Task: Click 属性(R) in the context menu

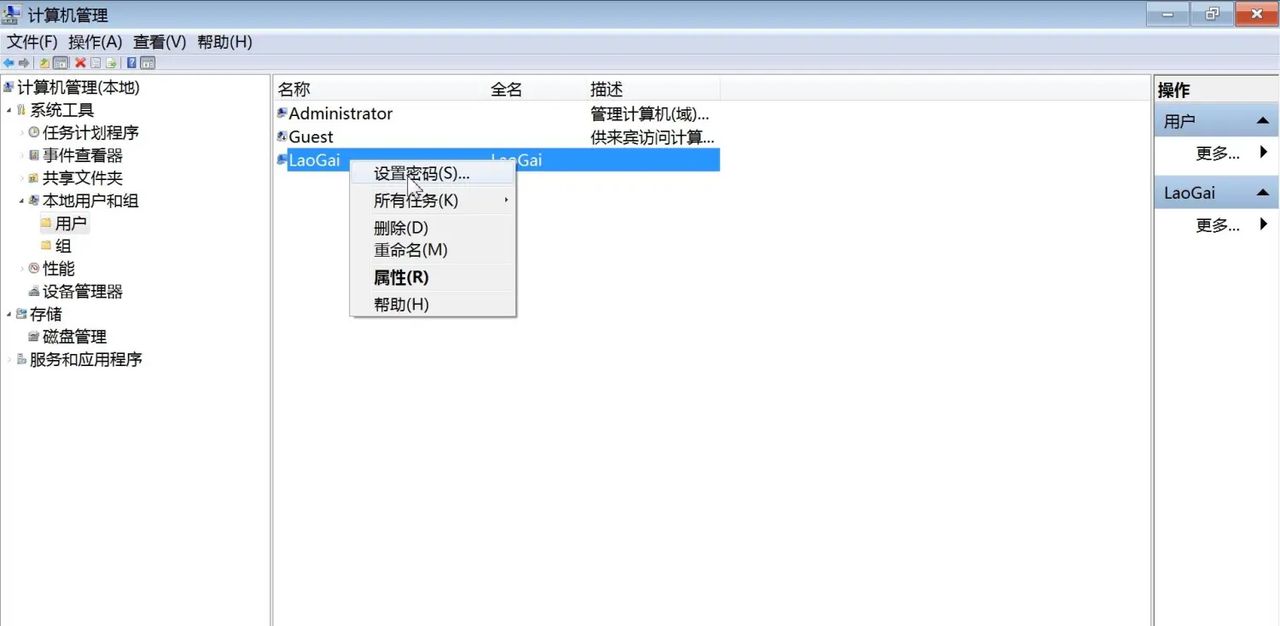Action: point(401,277)
